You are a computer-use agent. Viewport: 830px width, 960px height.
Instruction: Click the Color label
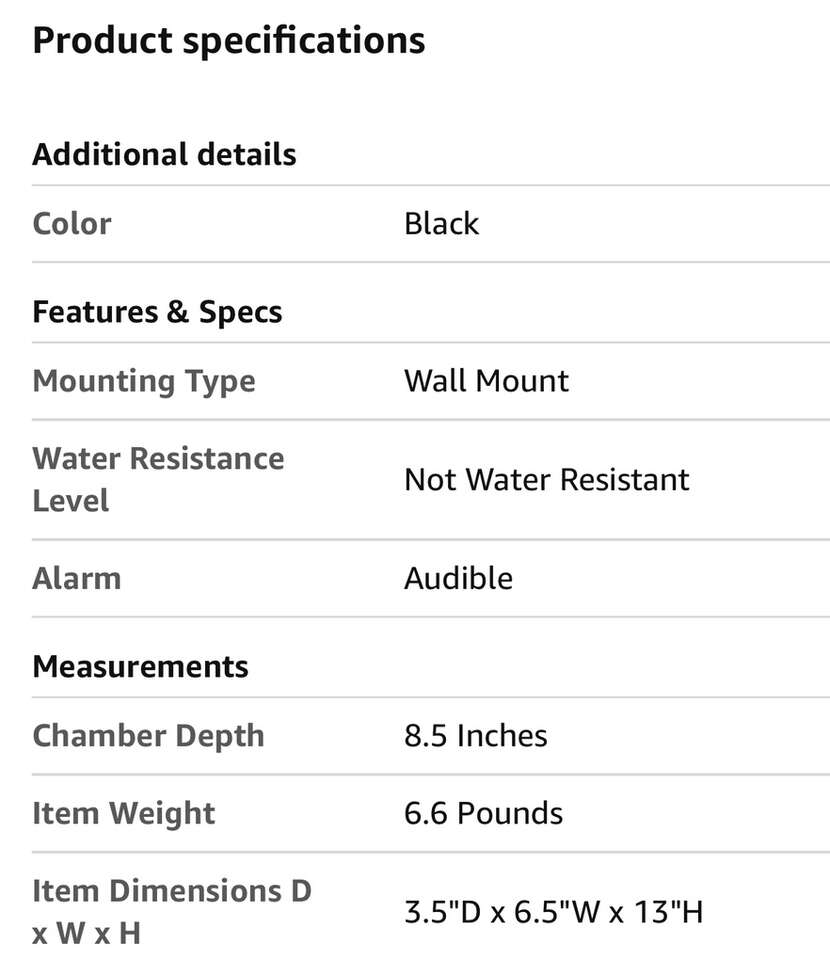pos(72,224)
